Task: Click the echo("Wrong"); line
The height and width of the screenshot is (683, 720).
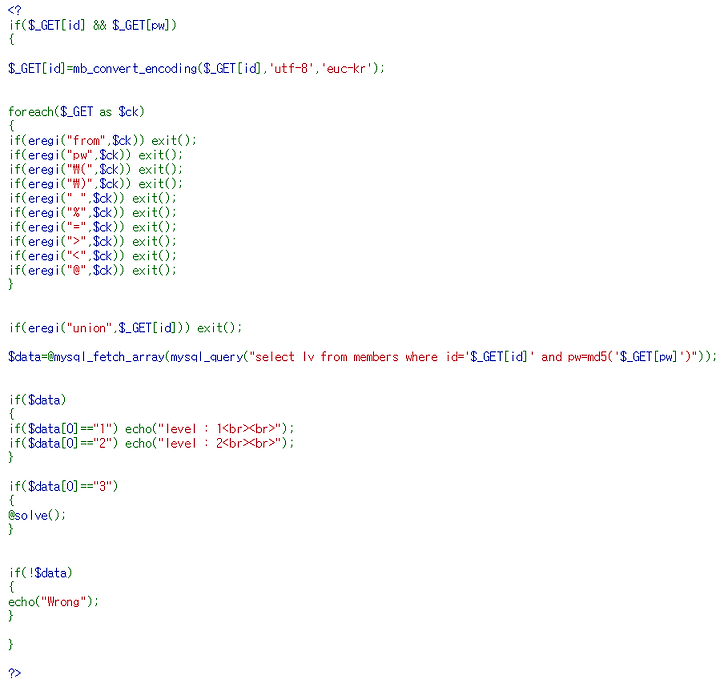Action: point(53,601)
